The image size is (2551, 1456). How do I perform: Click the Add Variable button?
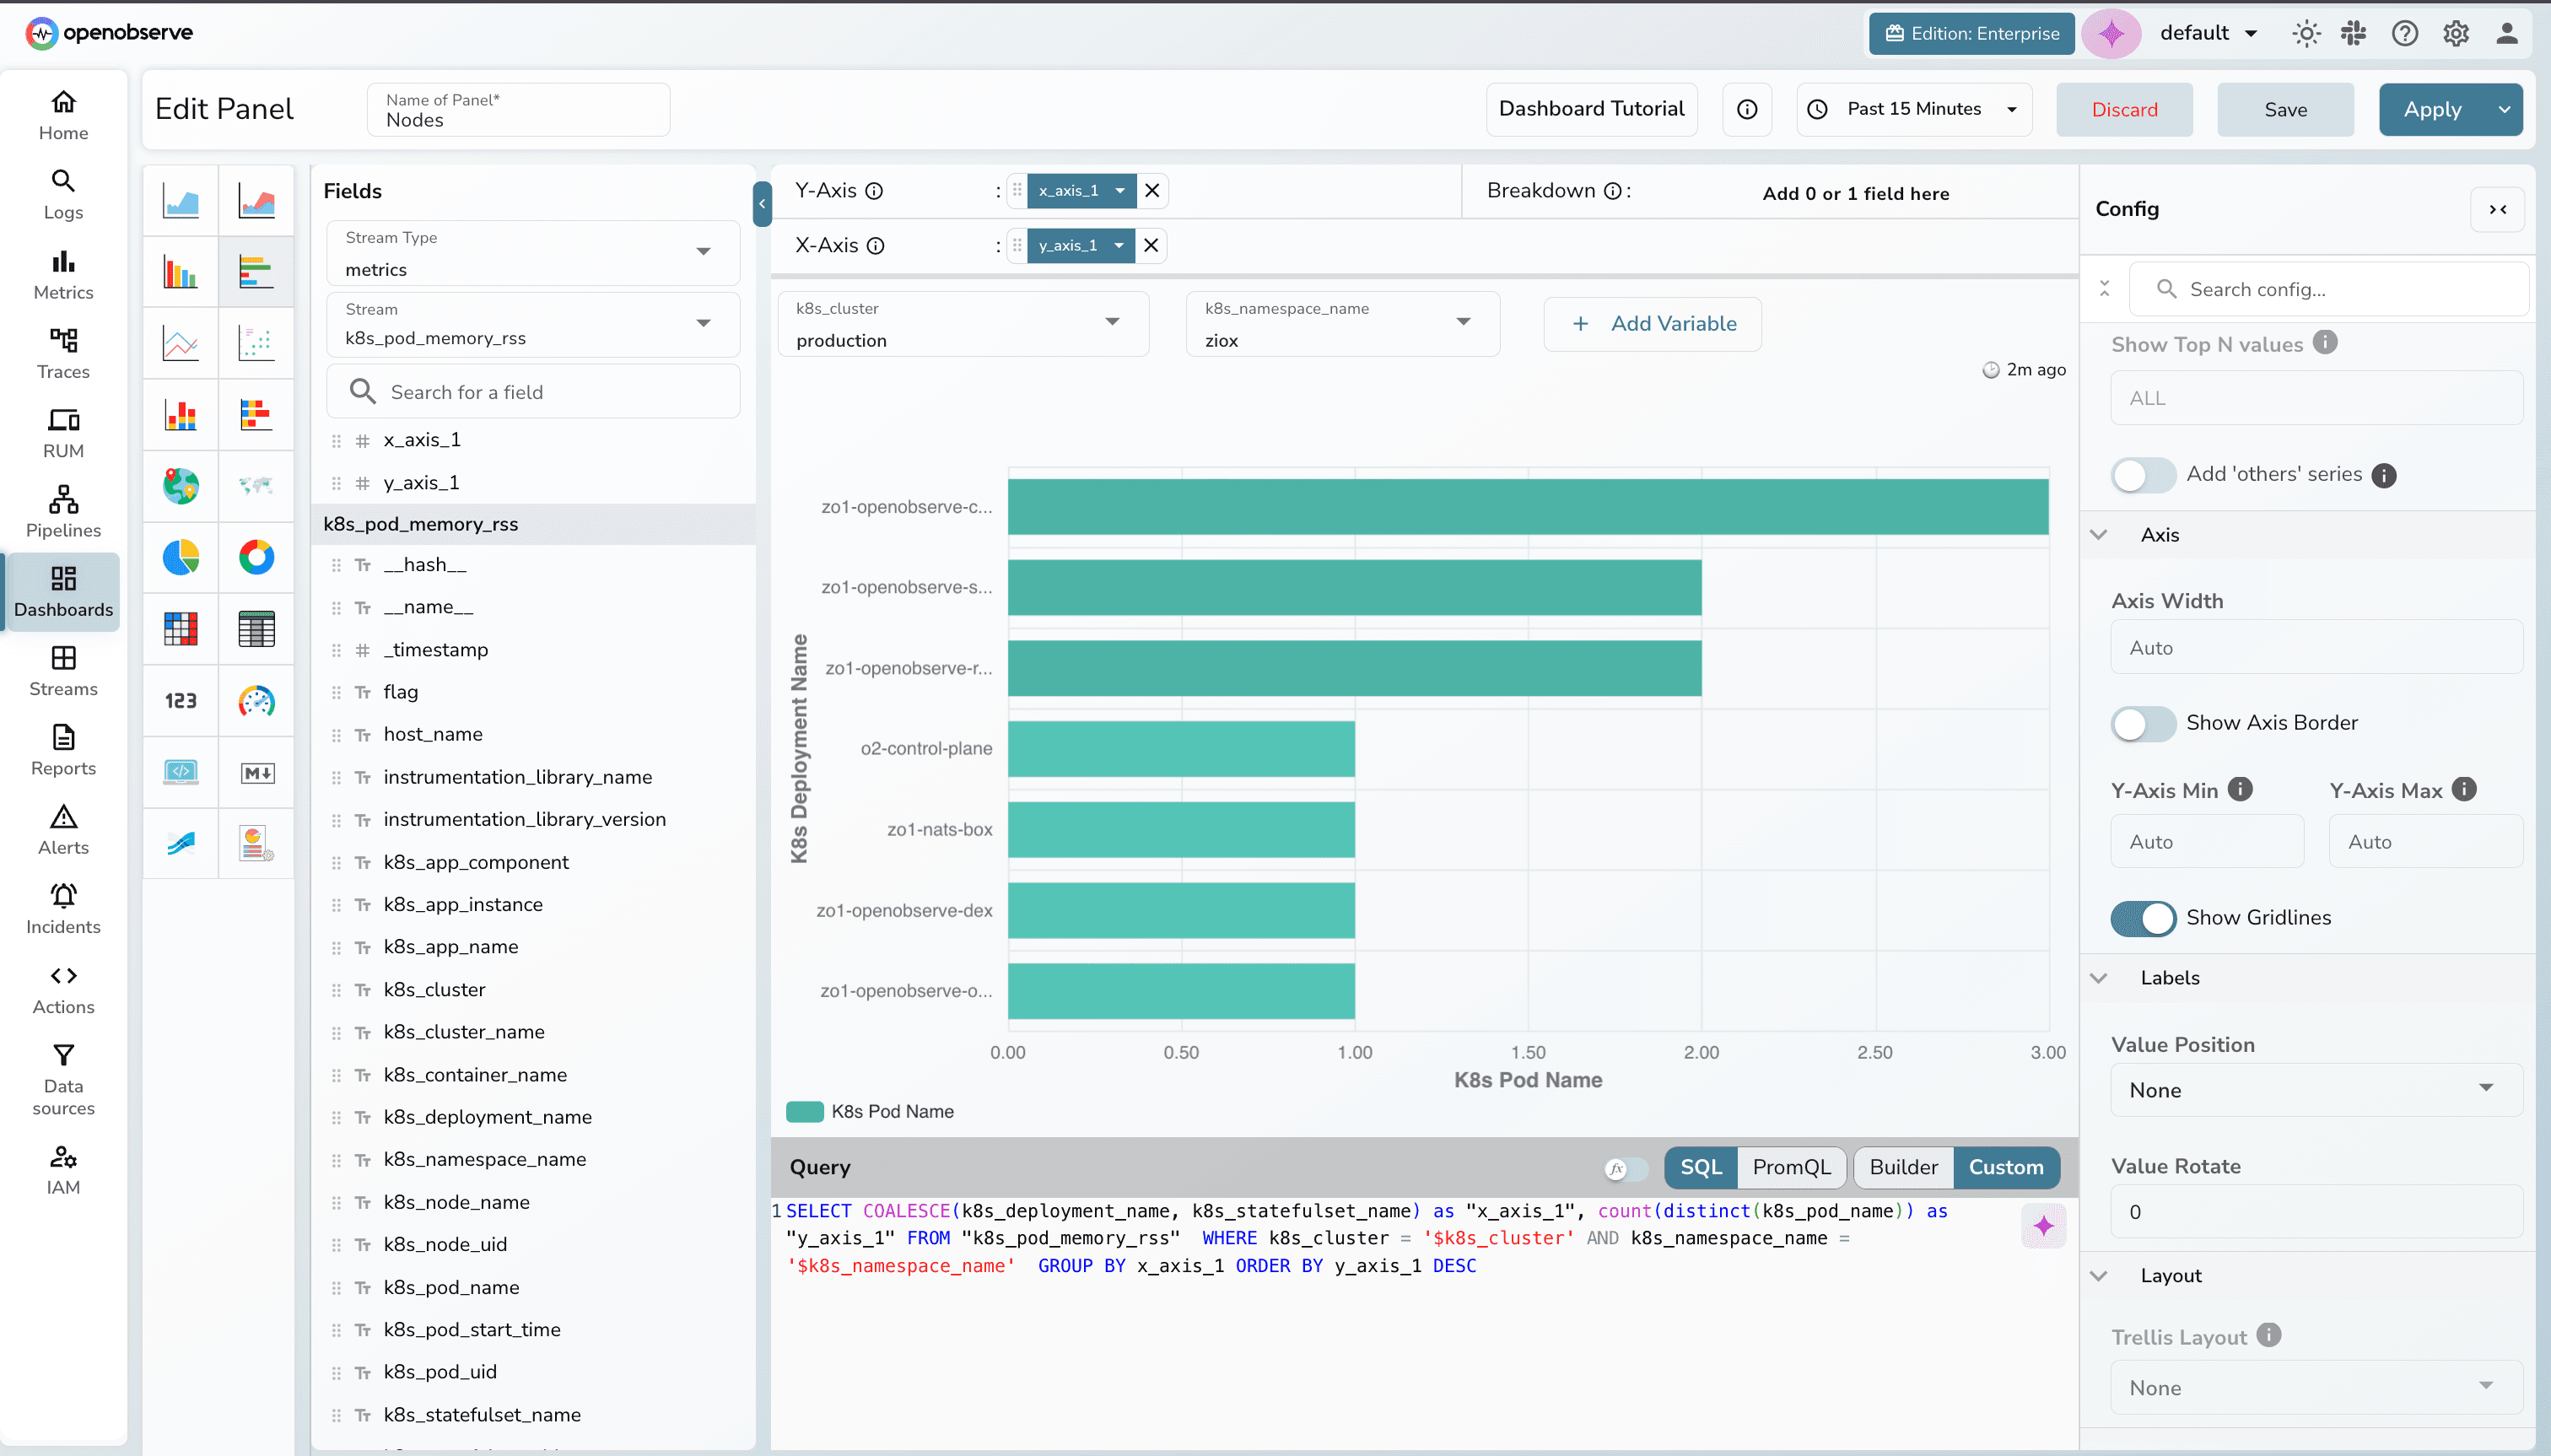[1651, 323]
